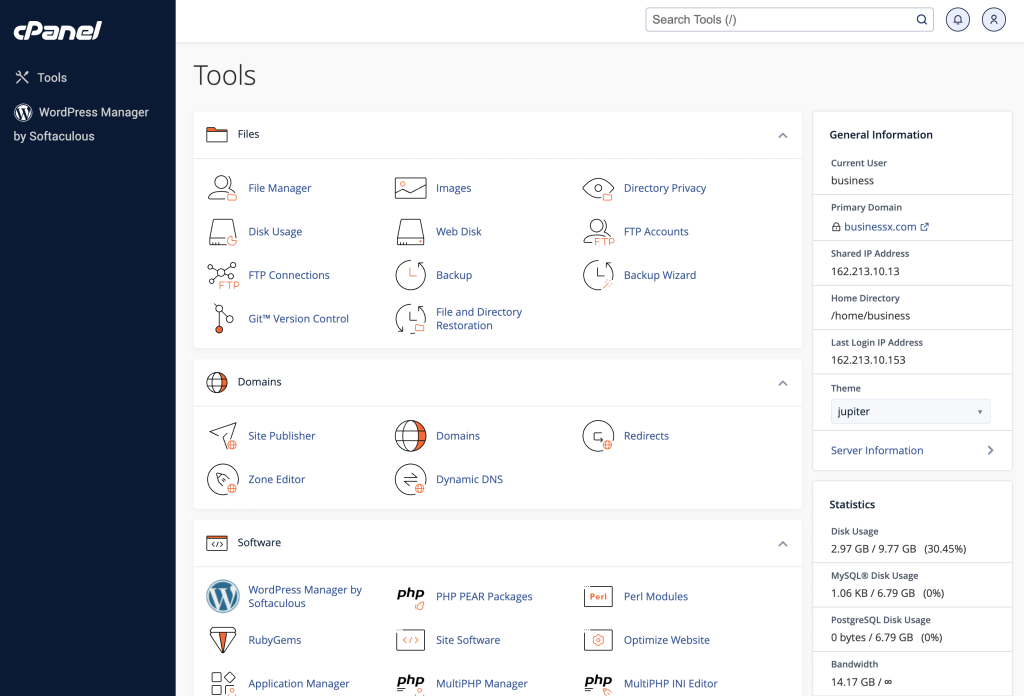This screenshot has width=1024, height=696.
Task: Click the user account icon
Action: [993, 19]
